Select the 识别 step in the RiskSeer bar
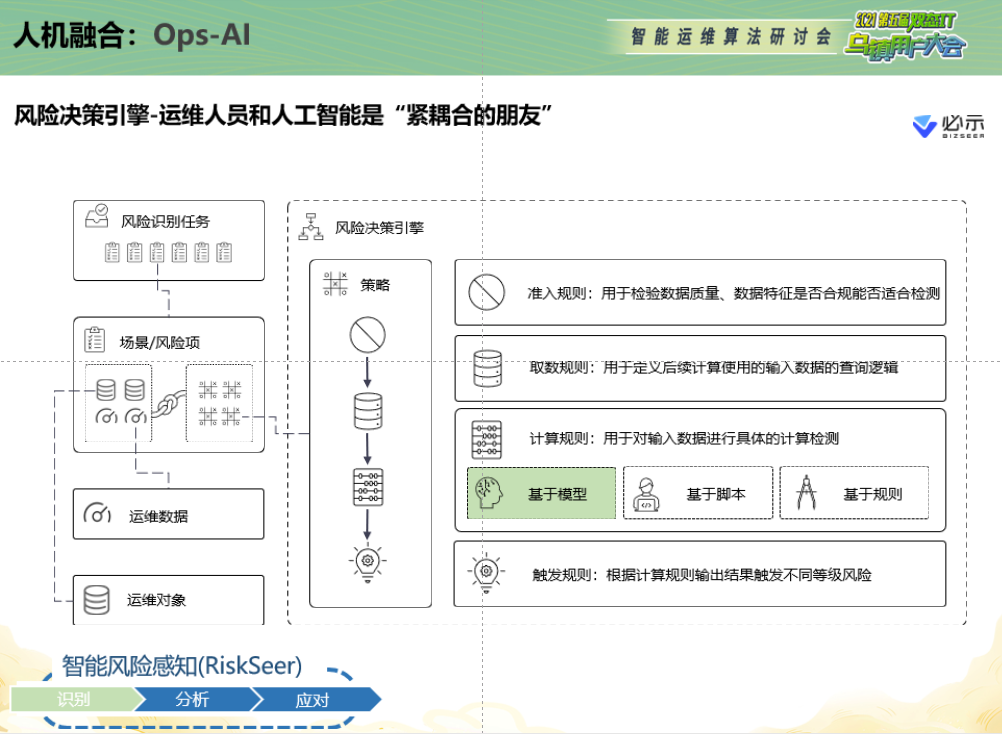The width and height of the screenshot is (1002, 734). [x=74, y=699]
